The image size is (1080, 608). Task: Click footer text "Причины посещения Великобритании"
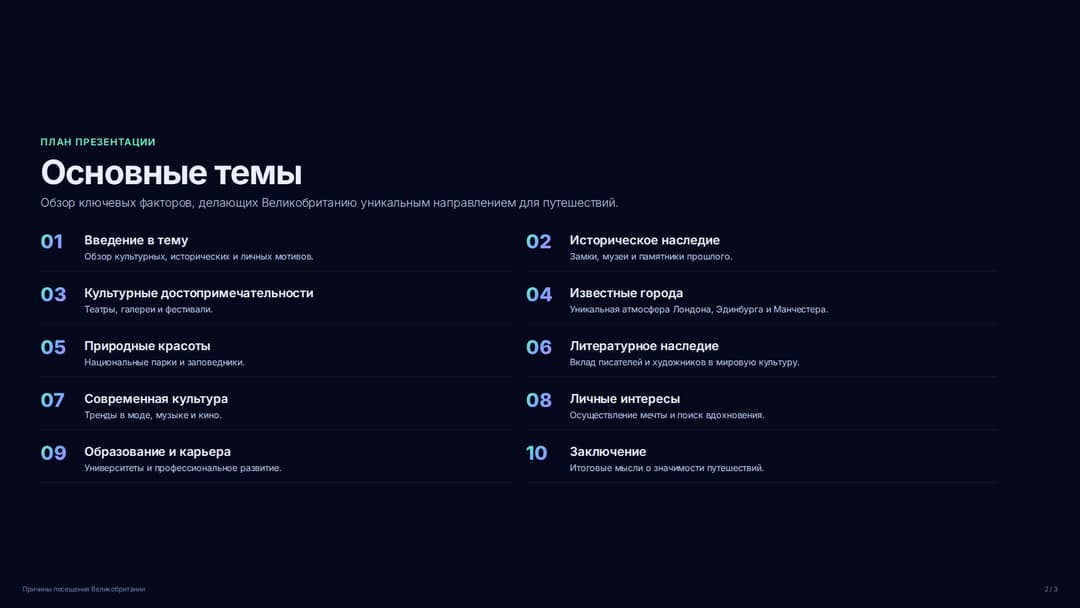coord(83,589)
